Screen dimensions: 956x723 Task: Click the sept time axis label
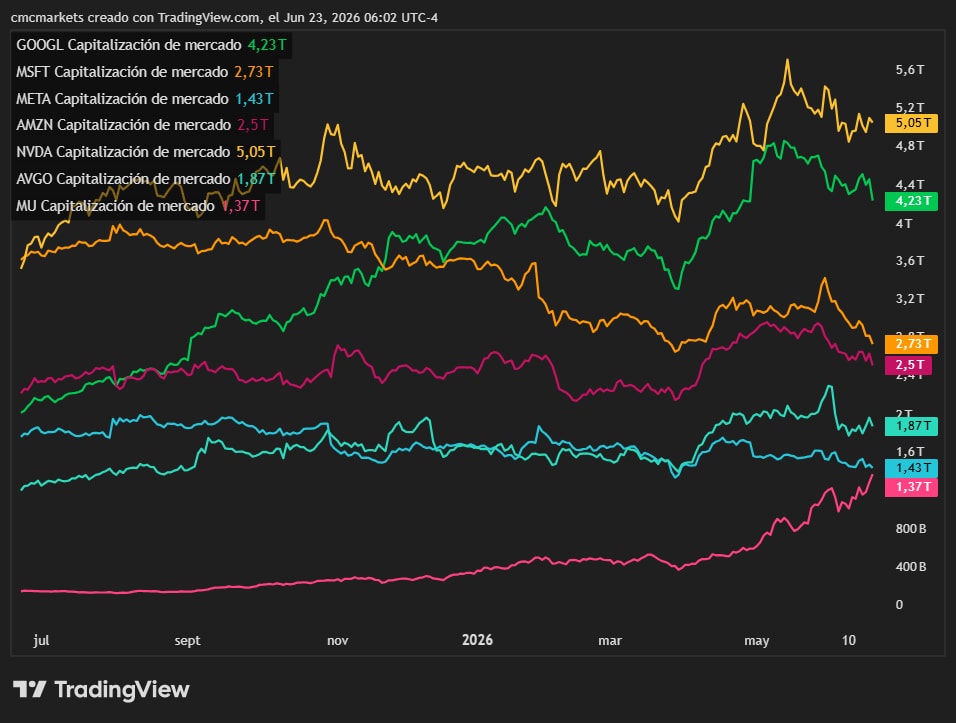pos(187,641)
